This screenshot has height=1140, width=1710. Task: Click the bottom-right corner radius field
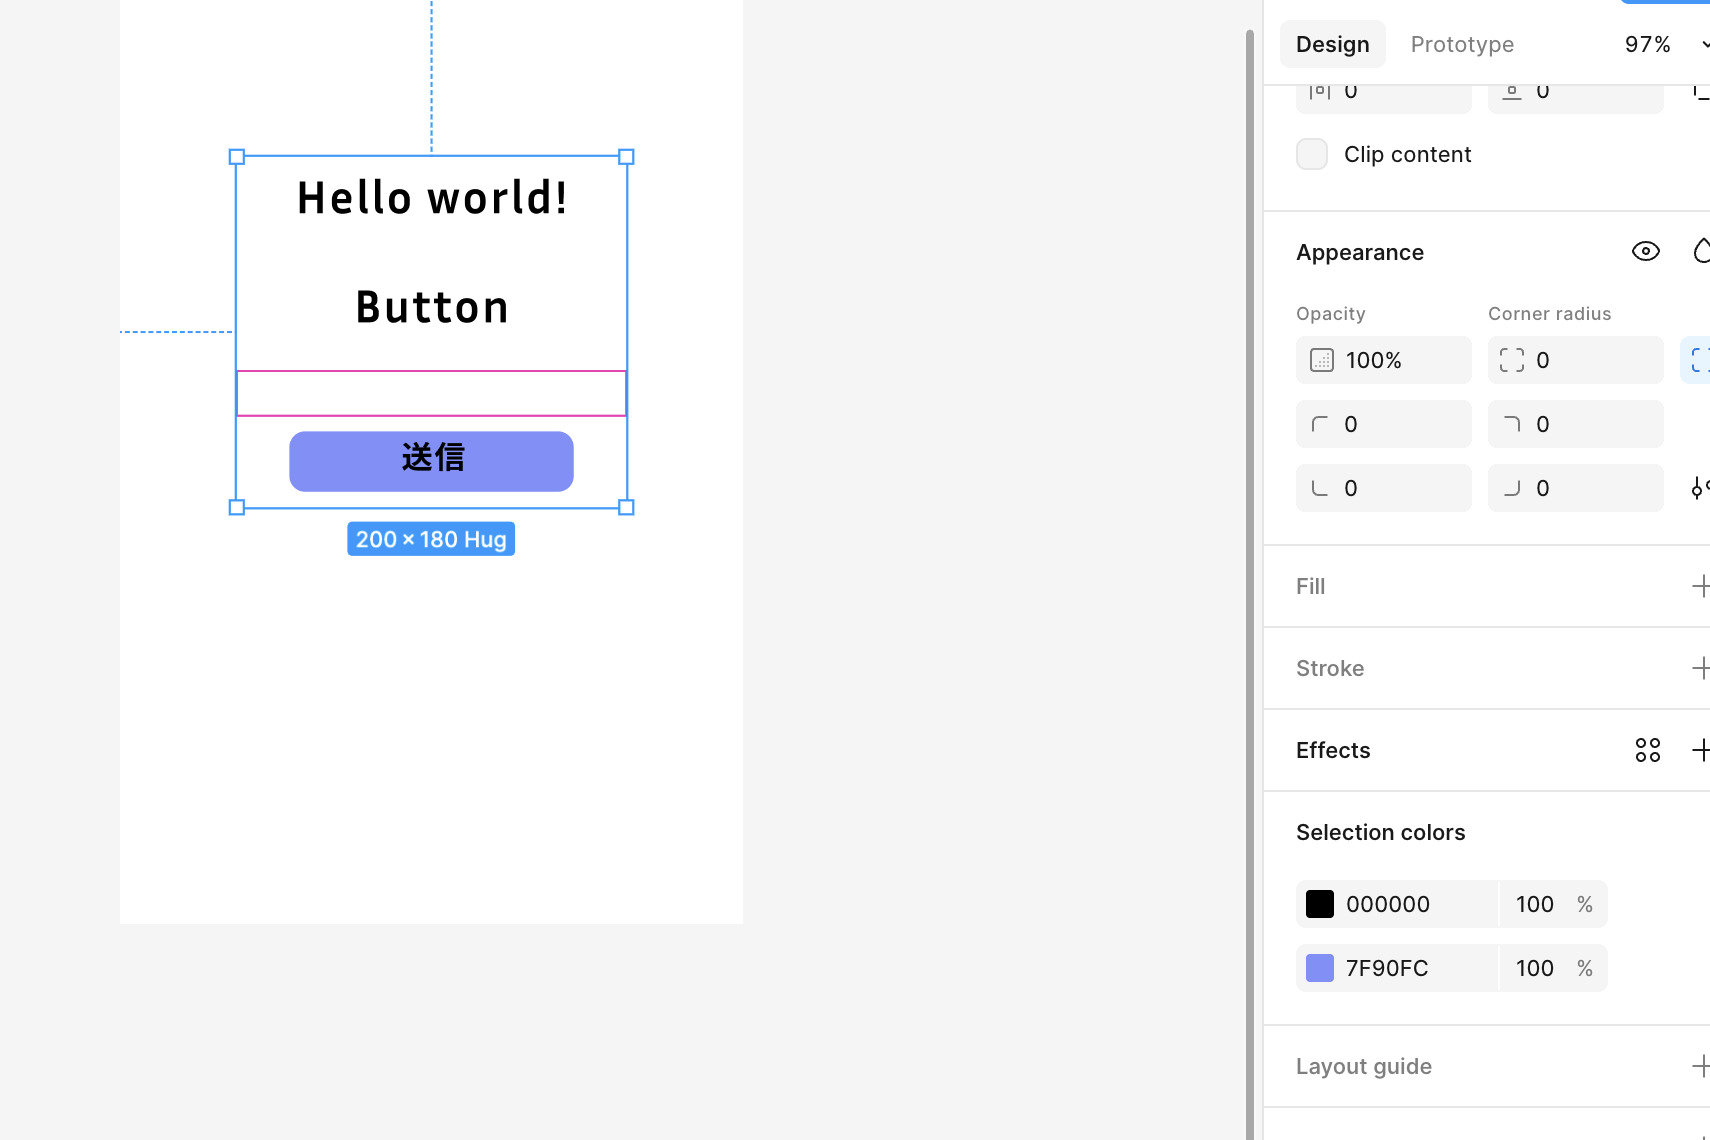coord(1590,488)
